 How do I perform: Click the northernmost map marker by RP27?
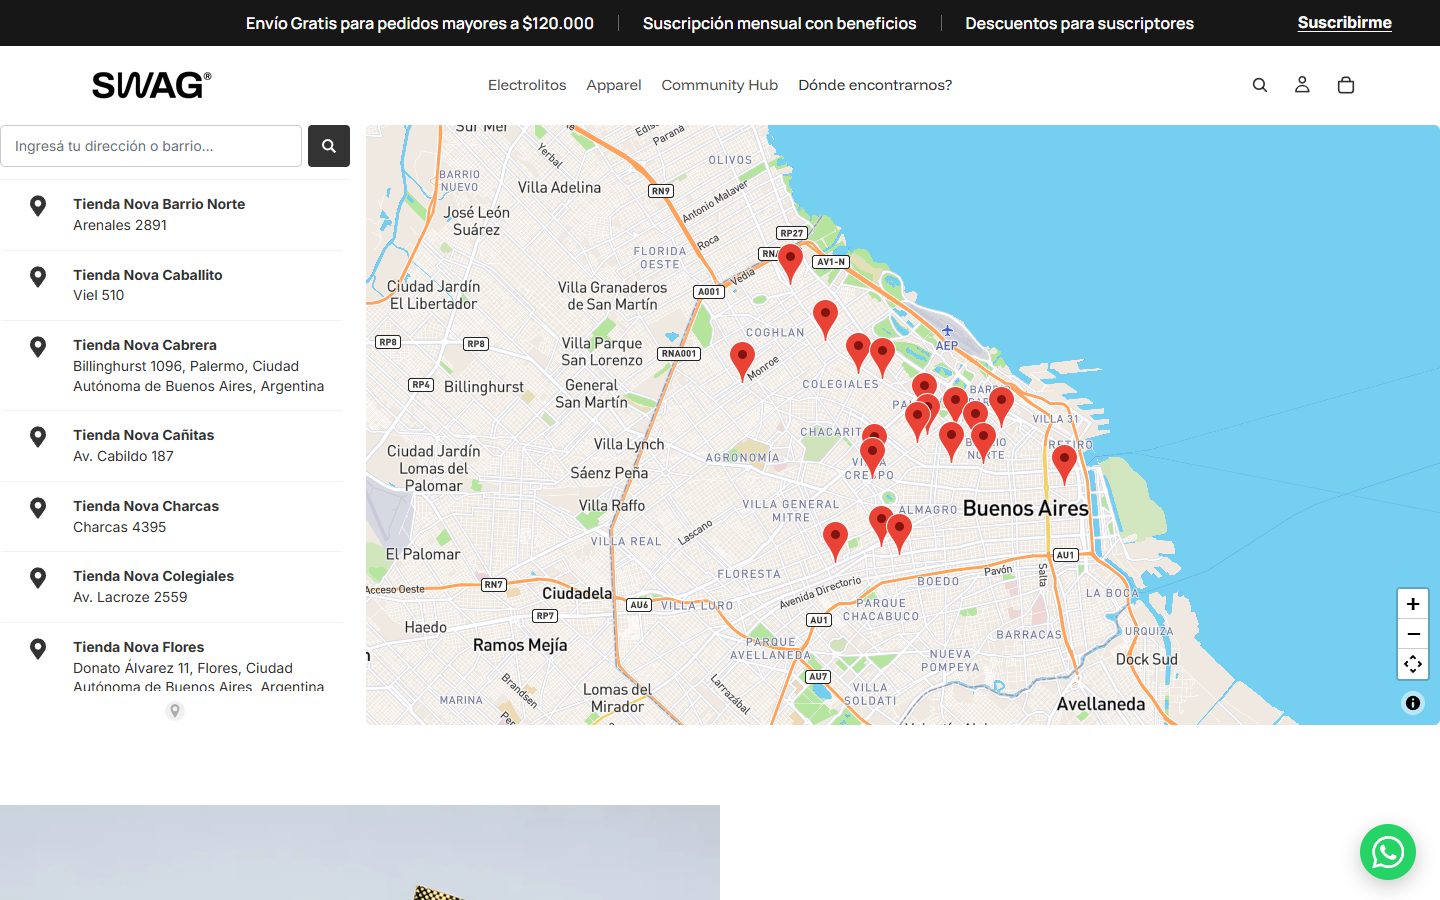[790, 263]
